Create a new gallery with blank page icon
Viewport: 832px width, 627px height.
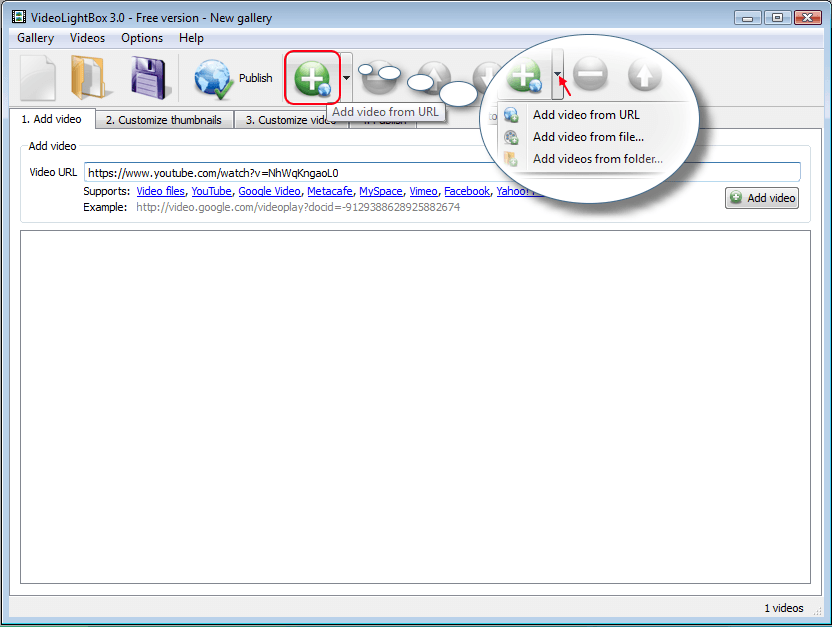pos(38,78)
